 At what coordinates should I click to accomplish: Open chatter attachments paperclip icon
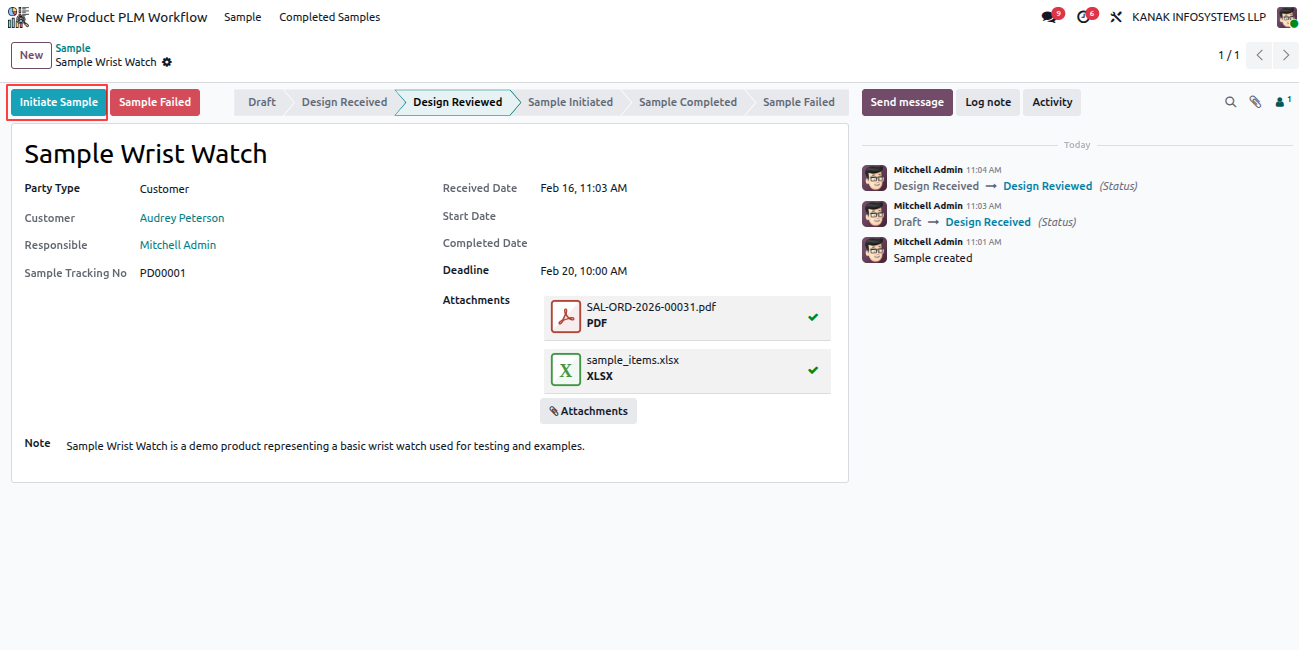point(1256,102)
